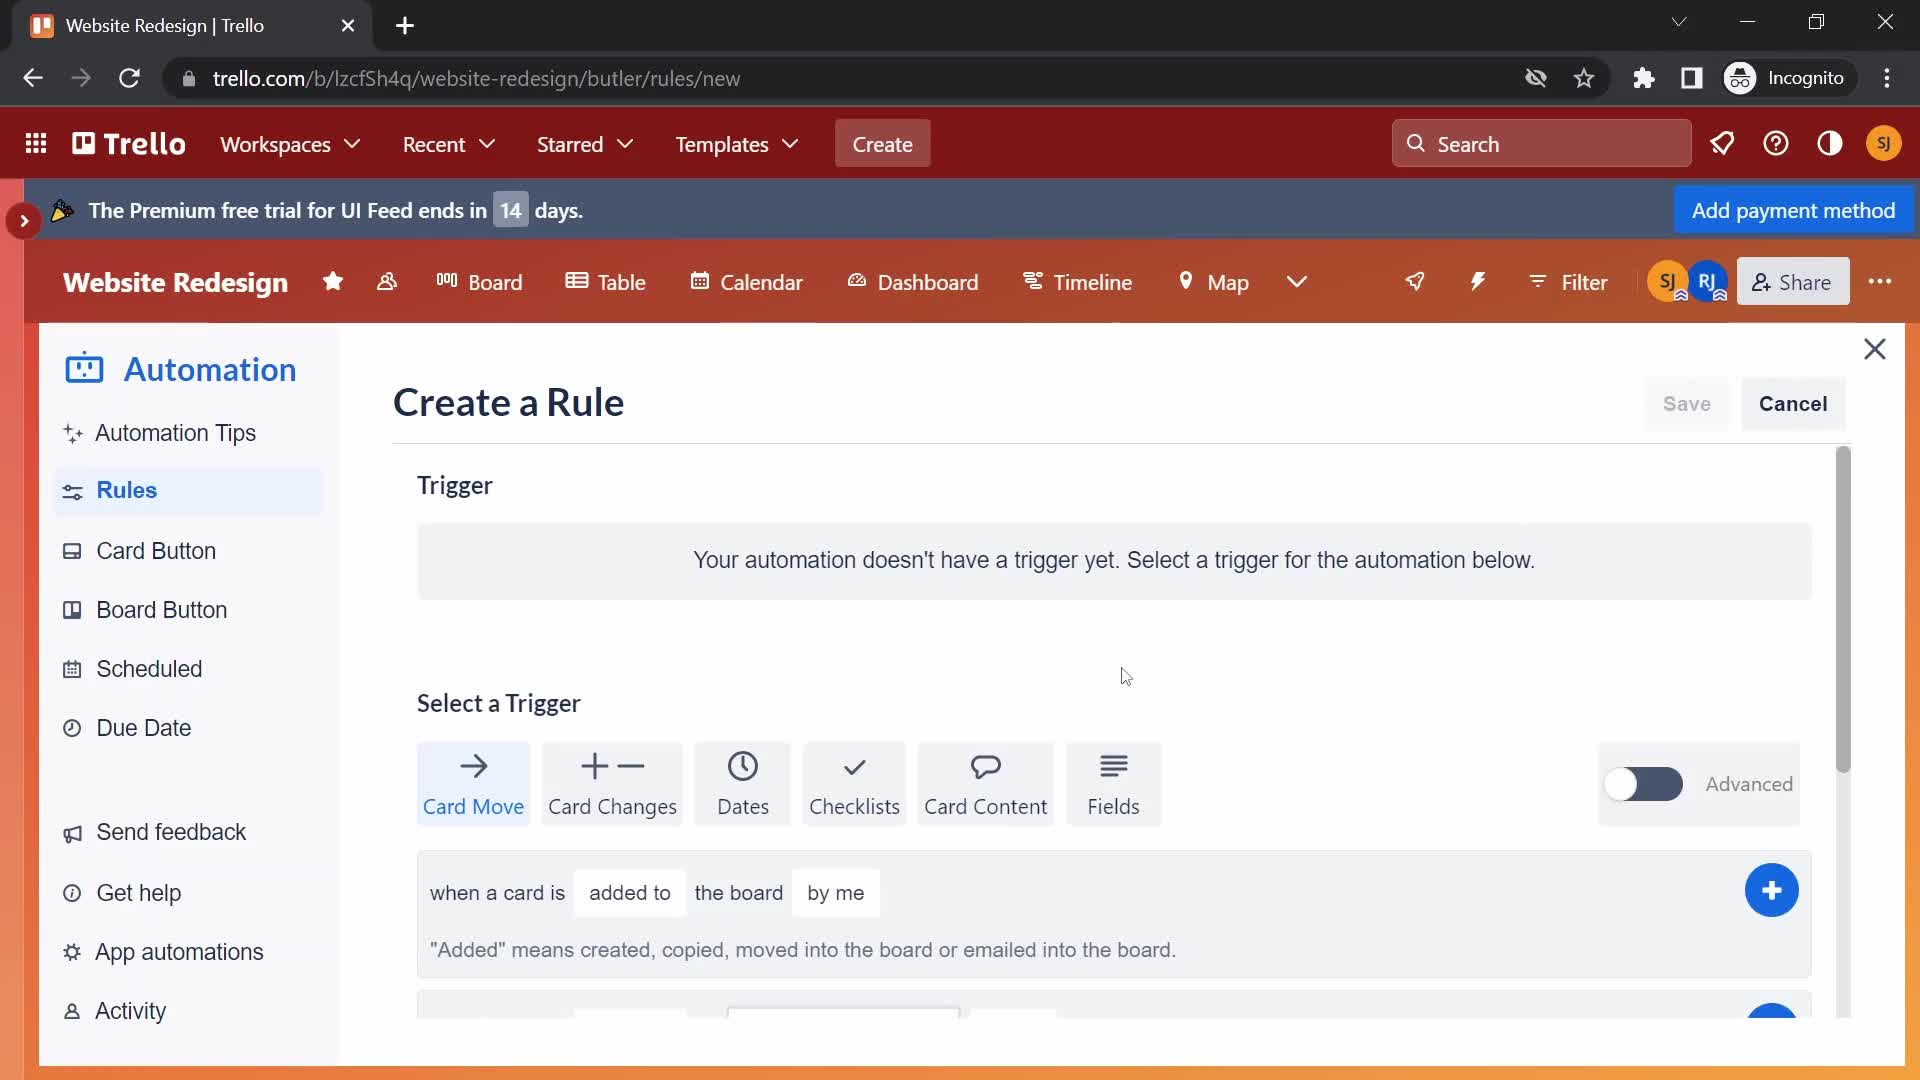Click the Butler automation lightning icon

[x=1477, y=282]
